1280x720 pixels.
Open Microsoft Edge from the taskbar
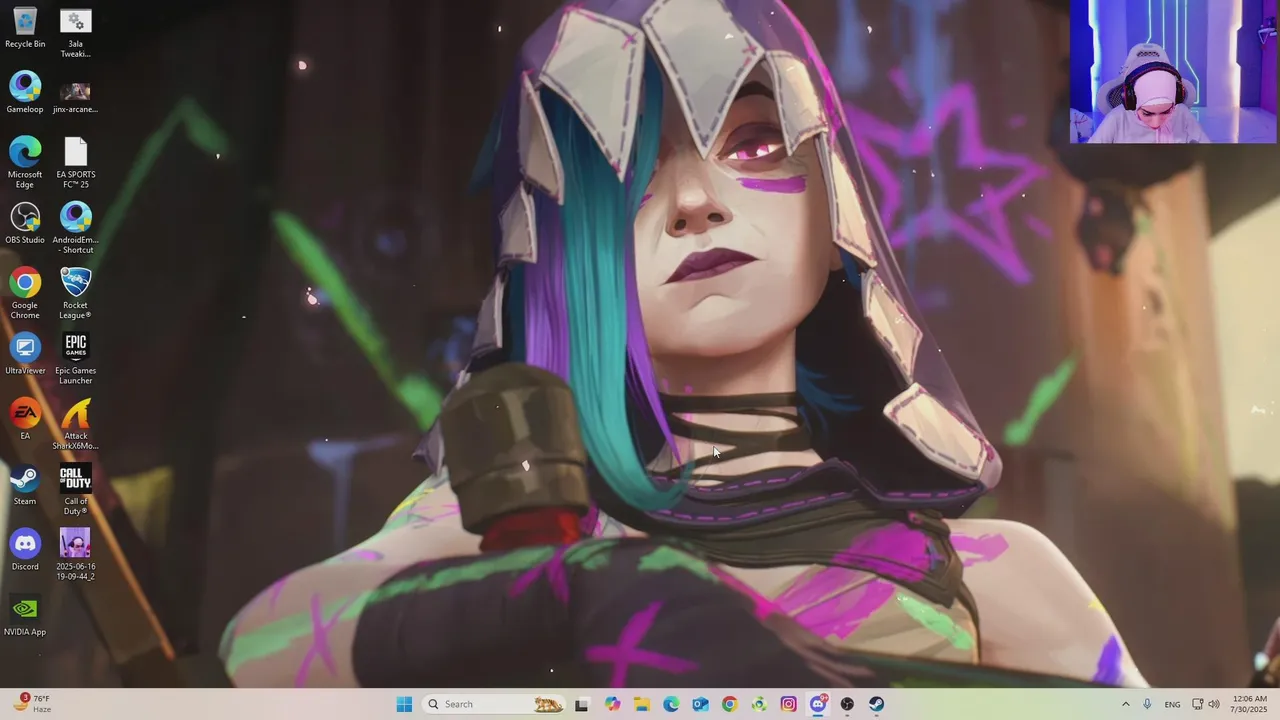[671, 704]
